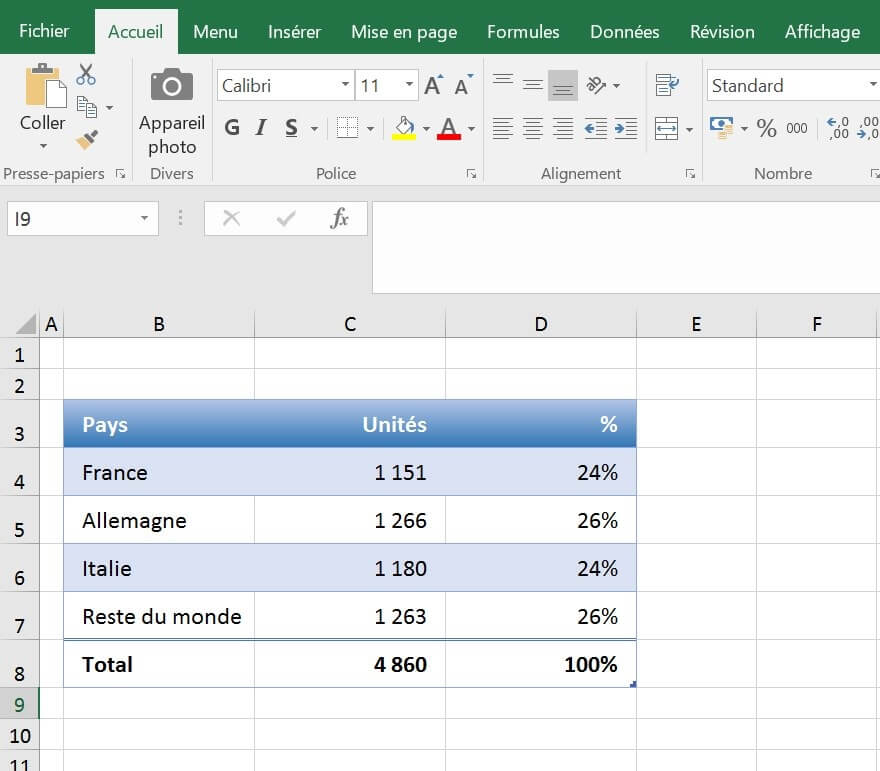Click in the formula bar input
880x771 pixels.
click(x=626, y=247)
